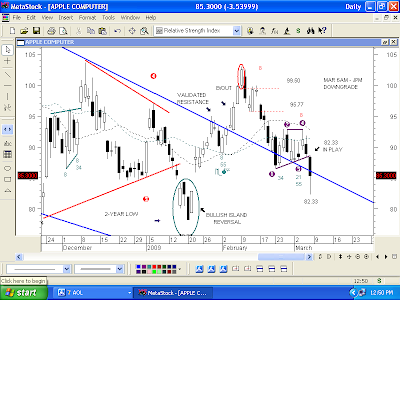400x400 pixels.
Task: Select MetaStock Apple taskbar button
Action: (x=173, y=293)
